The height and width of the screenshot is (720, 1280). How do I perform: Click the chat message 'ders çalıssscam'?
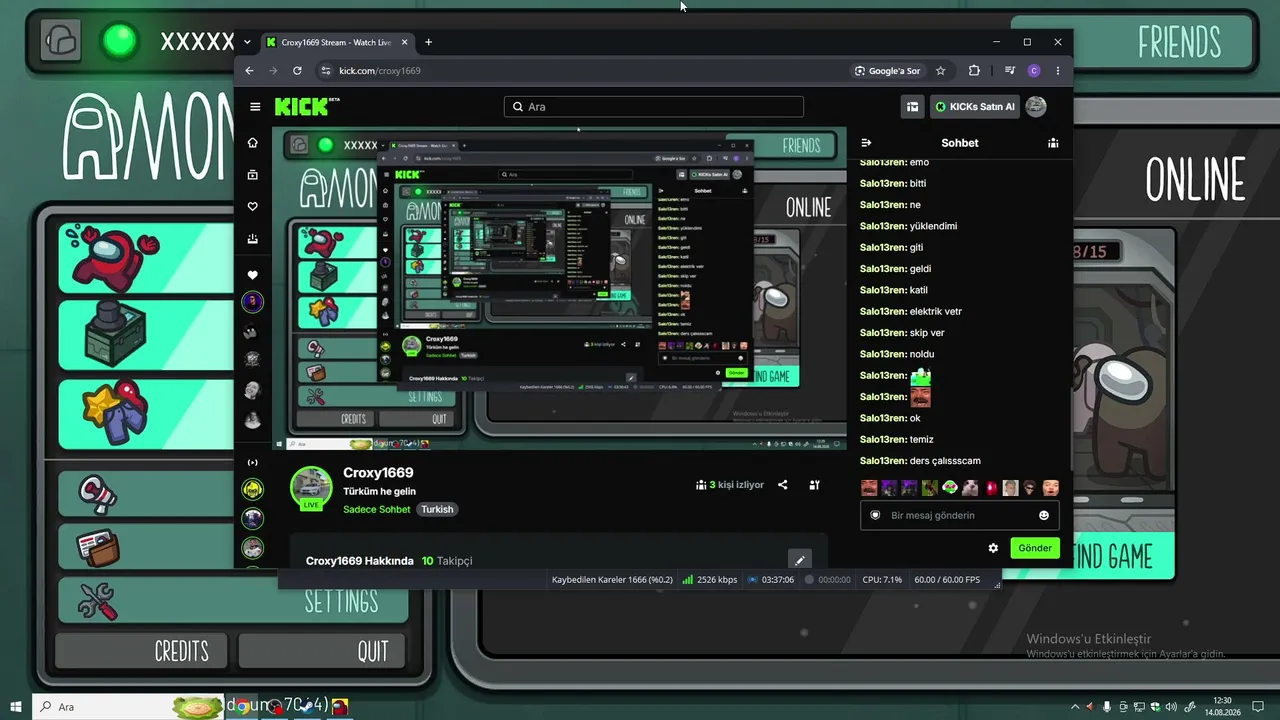945,461
